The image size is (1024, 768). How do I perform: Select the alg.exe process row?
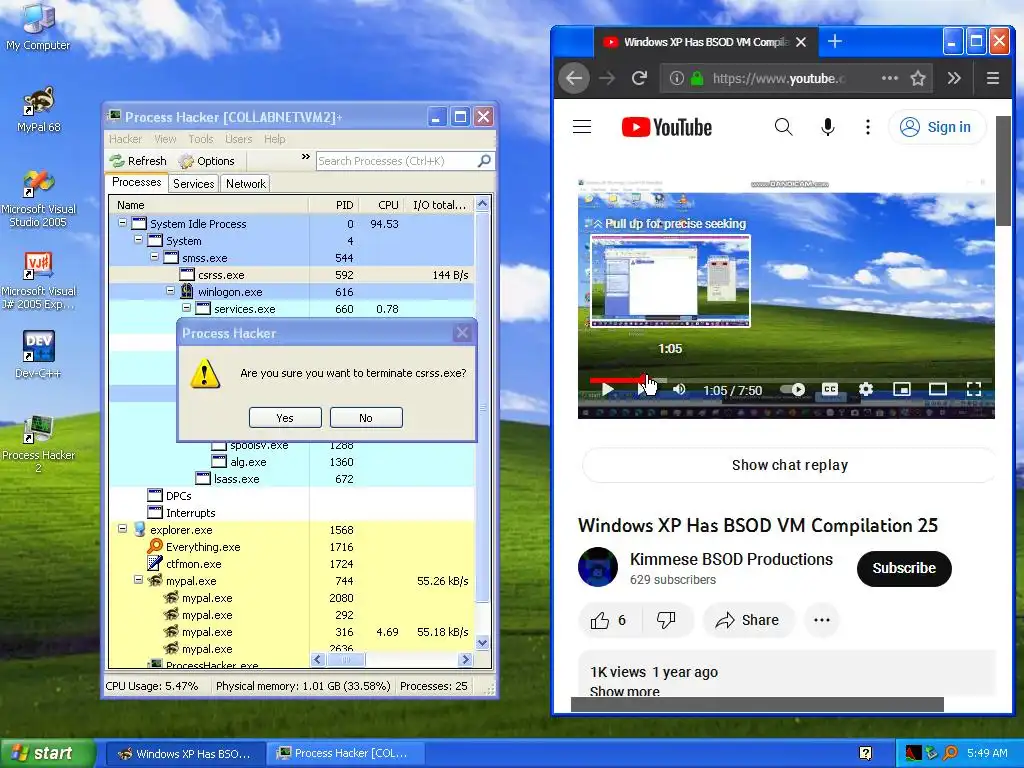[291, 462]
